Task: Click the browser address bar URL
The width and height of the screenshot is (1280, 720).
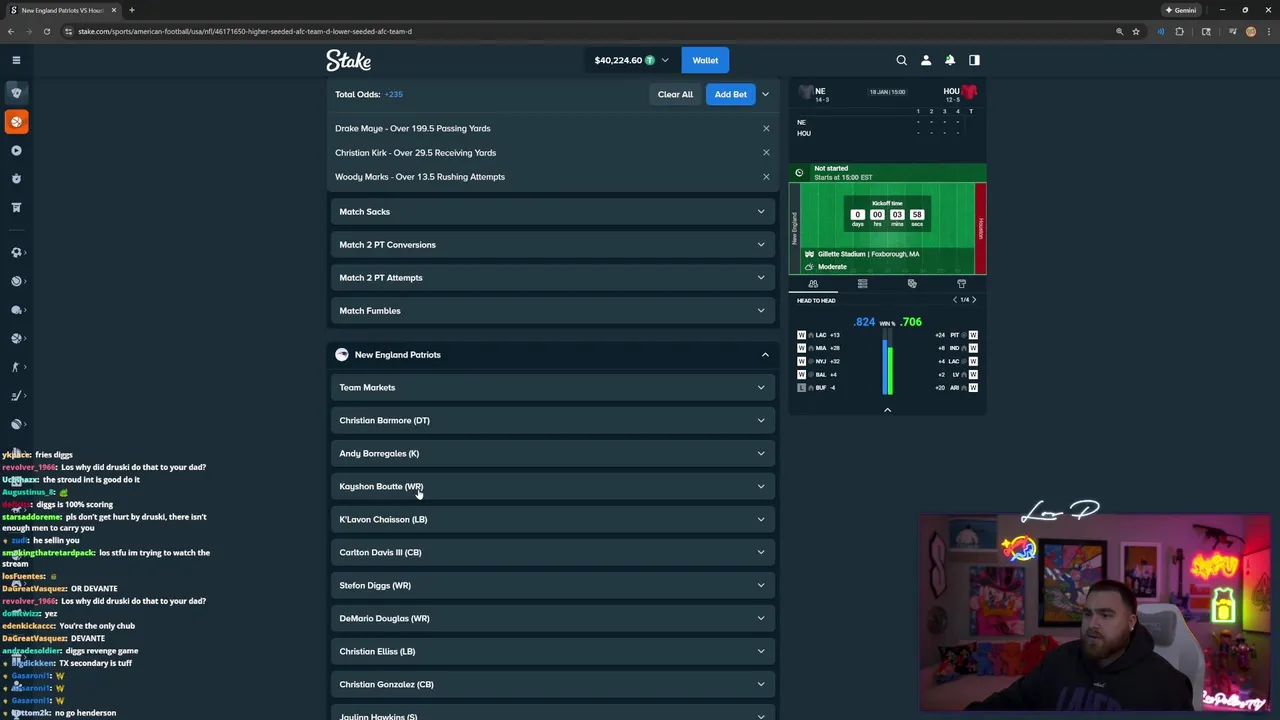Action: tap(245, 31)
